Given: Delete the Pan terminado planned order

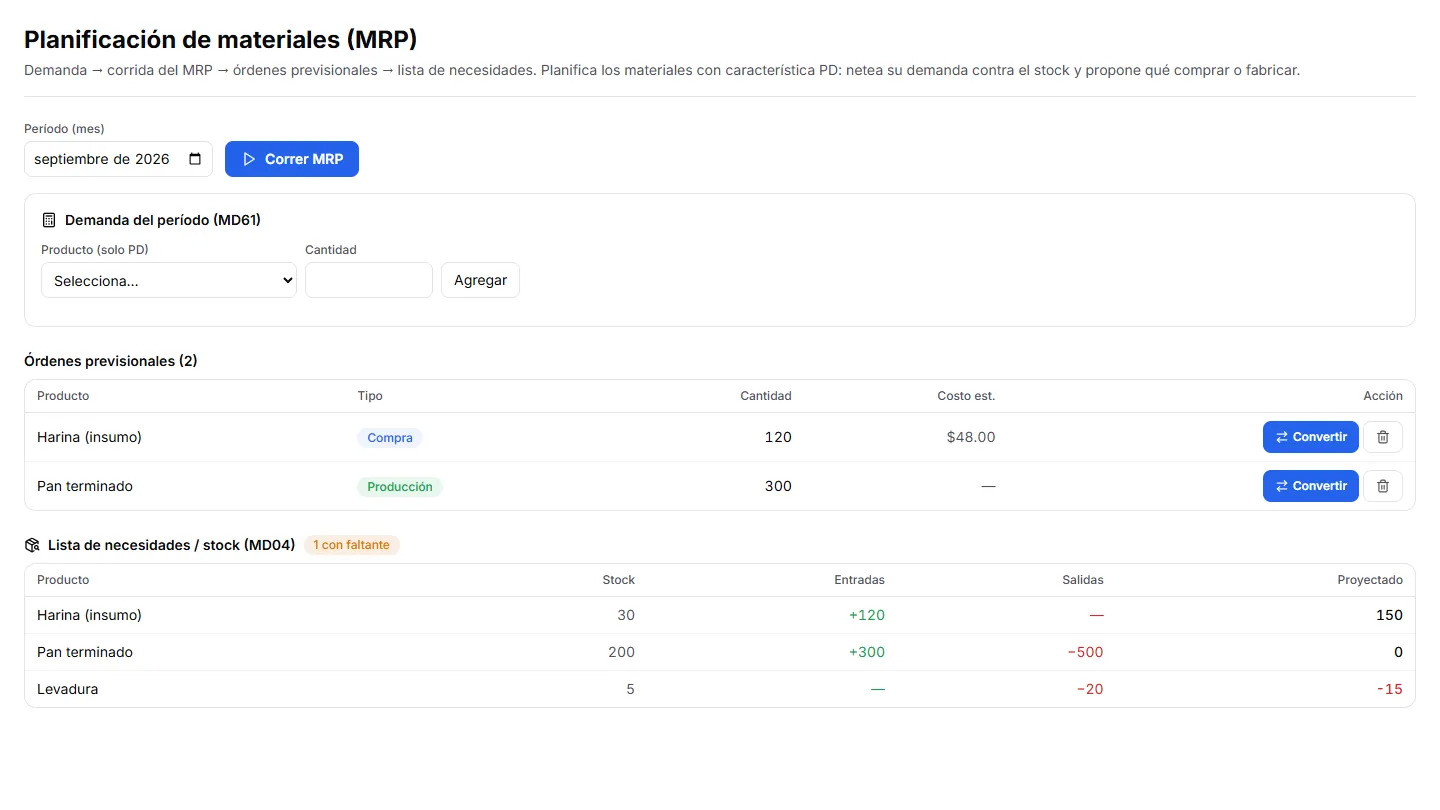Looking at the screenshot, I should (1383, 486).
